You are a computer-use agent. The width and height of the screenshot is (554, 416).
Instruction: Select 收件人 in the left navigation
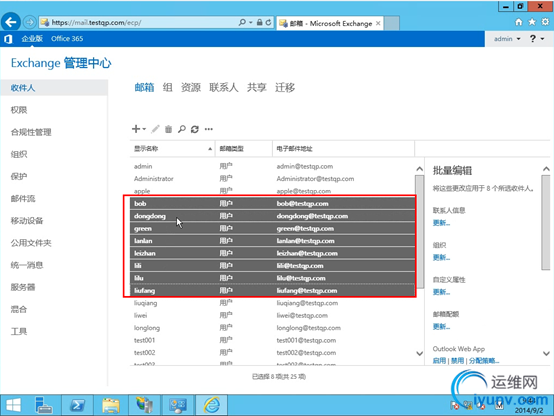tap(54, 88)
